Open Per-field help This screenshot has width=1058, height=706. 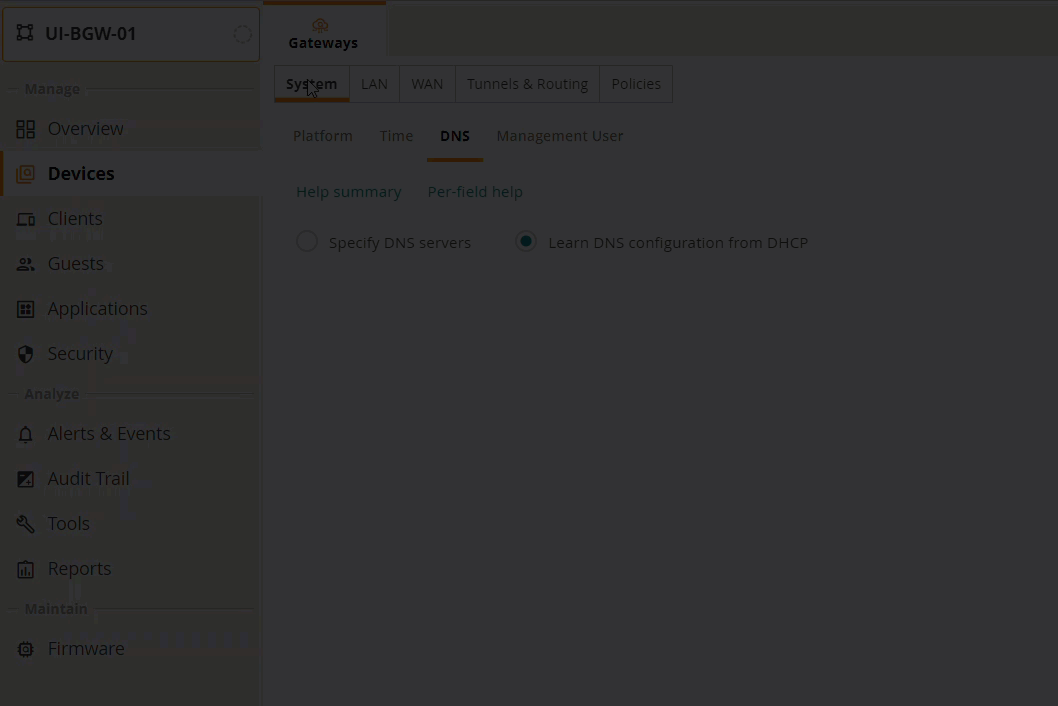(x=475, y=191)
